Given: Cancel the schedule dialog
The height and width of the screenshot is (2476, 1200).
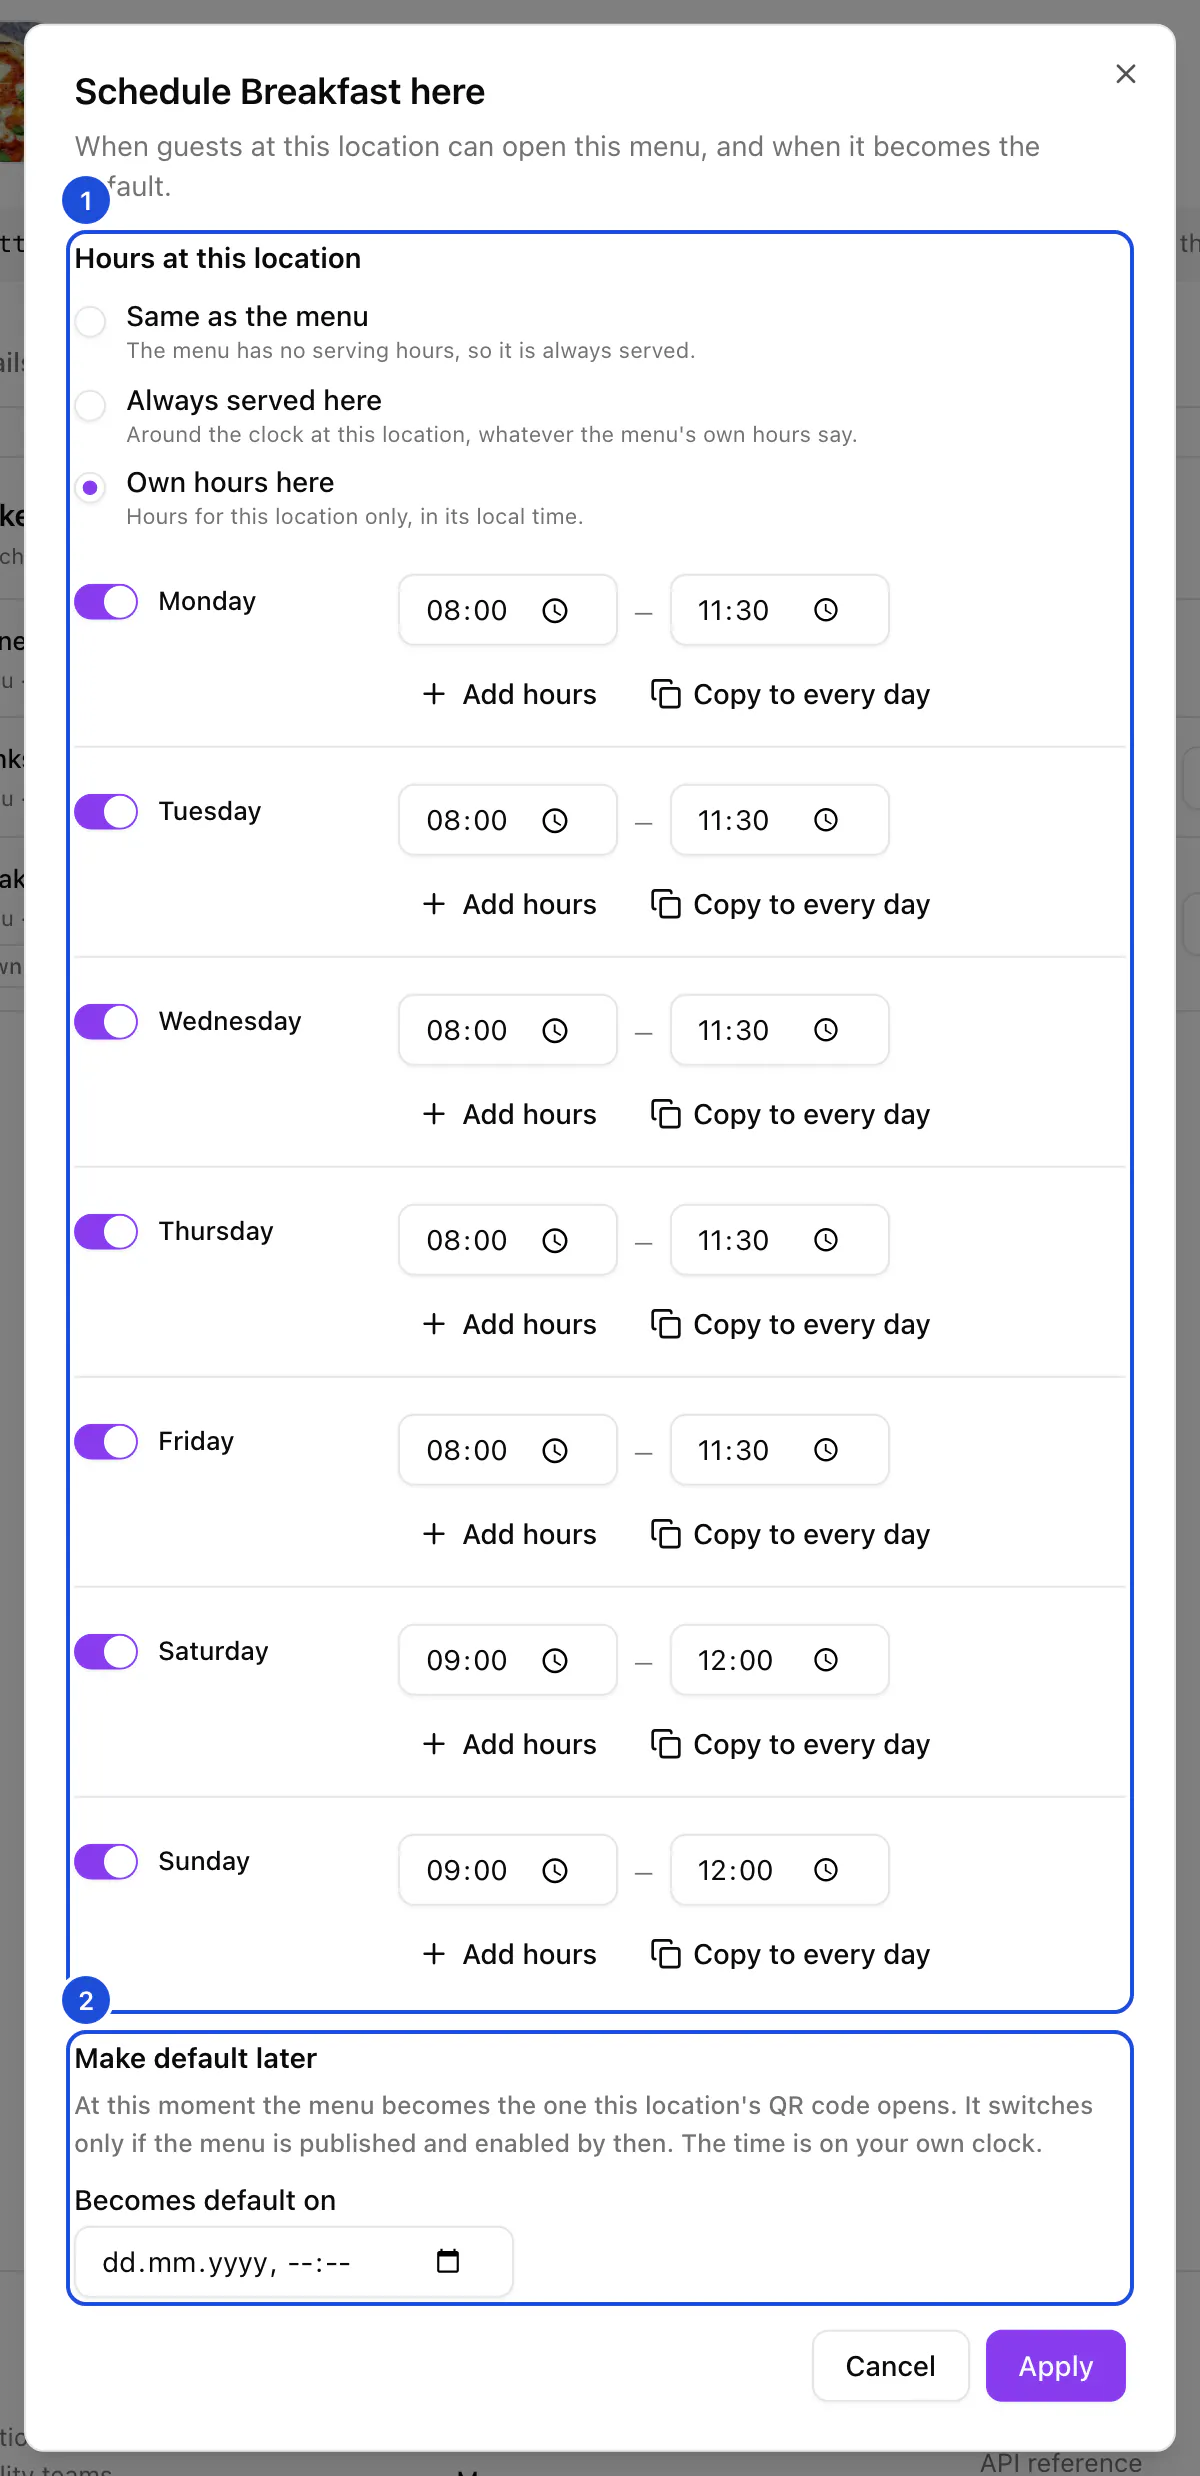Looking at the screenshot, I should tap(891, 2366).
